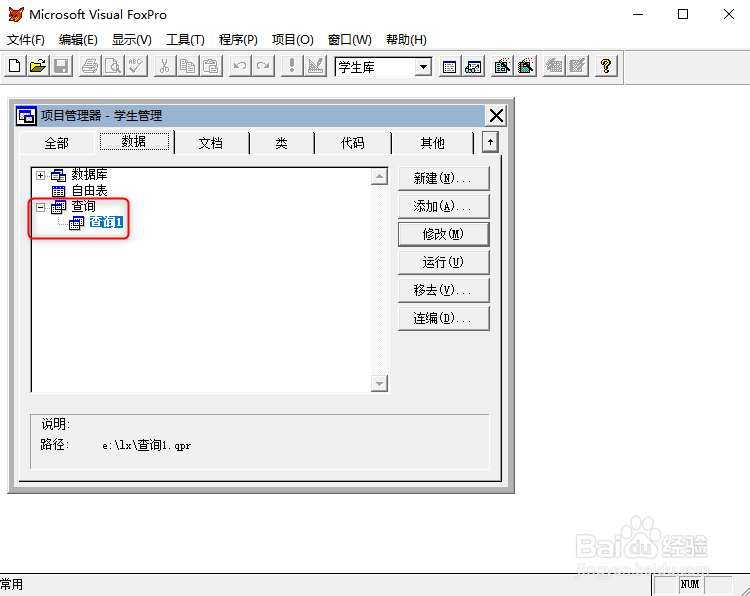Open the 项目(O) menu

coord(293,40)
